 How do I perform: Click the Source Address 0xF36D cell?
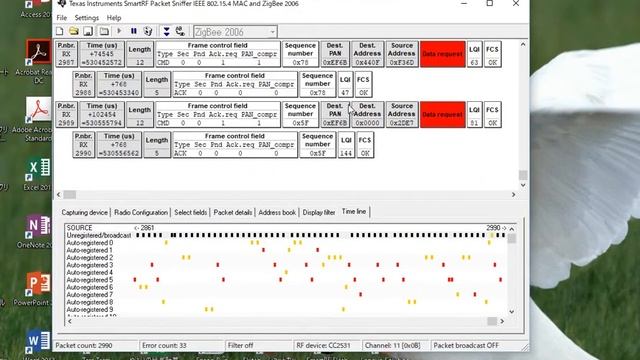(402, 54)
